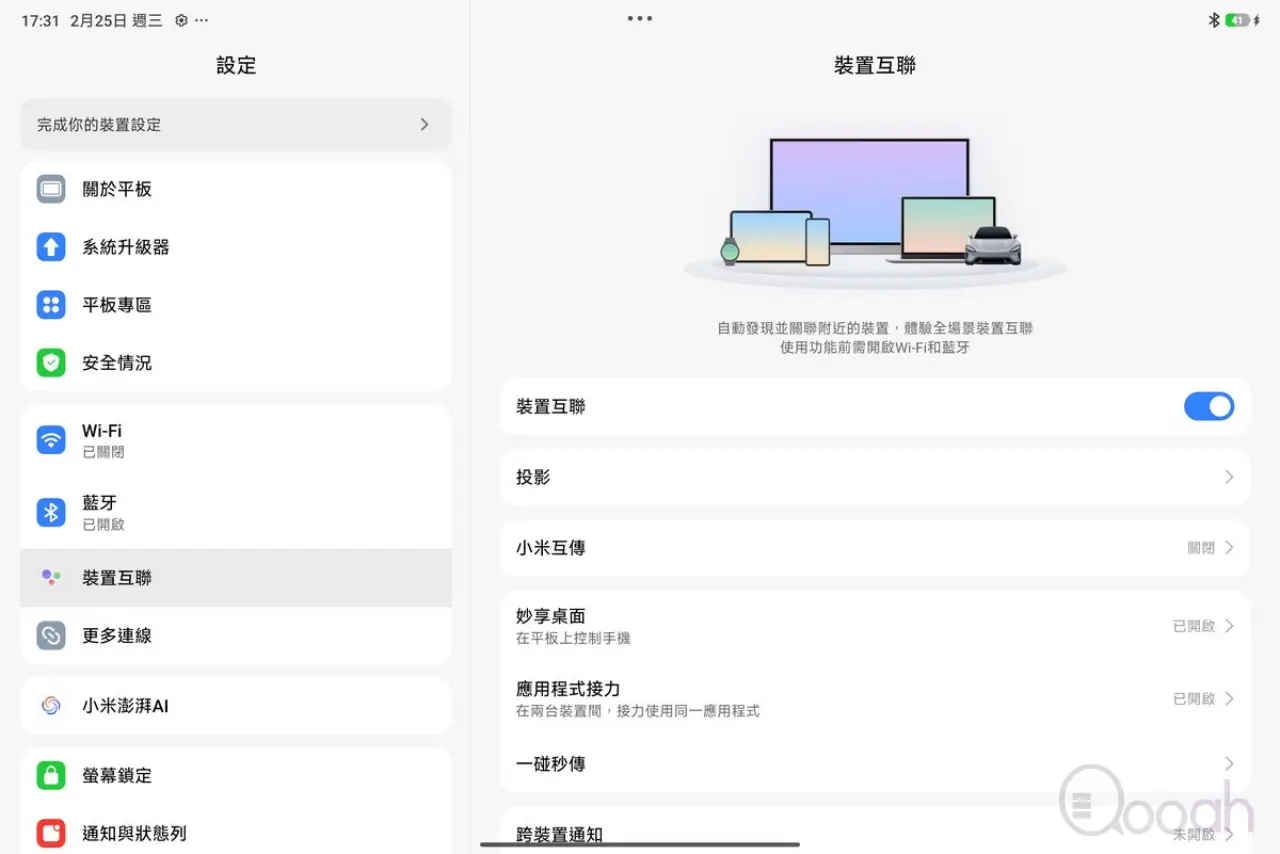
Task: Open the 一碰秒傳 option
Action: click(874, 764)
